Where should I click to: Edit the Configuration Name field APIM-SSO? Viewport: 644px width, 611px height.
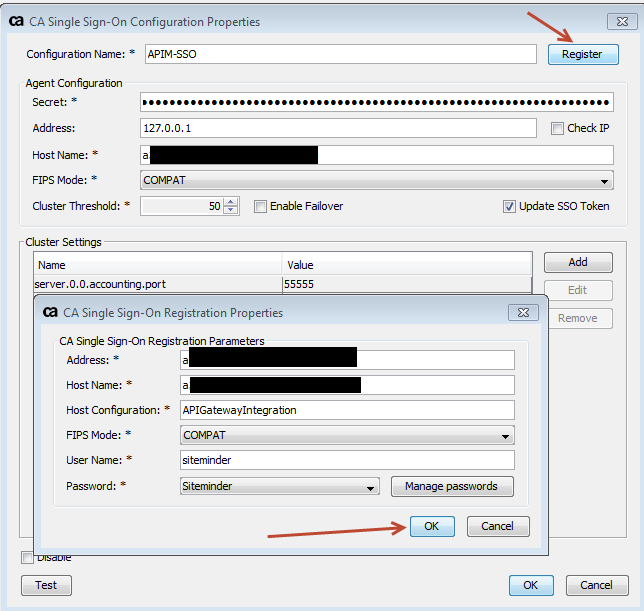tap(340, 54)
